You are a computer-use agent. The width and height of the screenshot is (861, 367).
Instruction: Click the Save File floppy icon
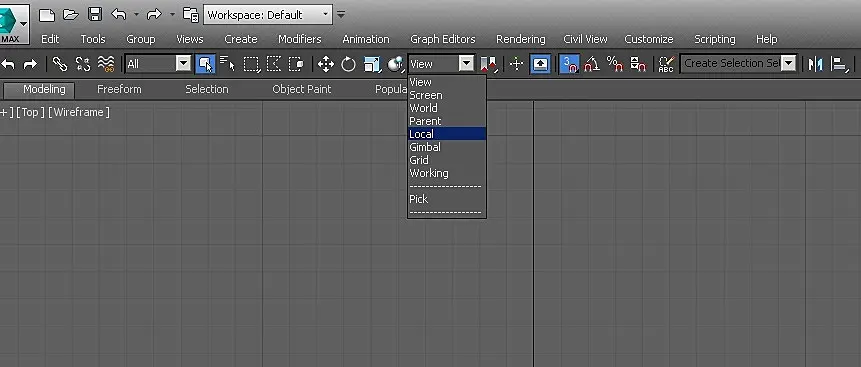(x=95, y=15)
